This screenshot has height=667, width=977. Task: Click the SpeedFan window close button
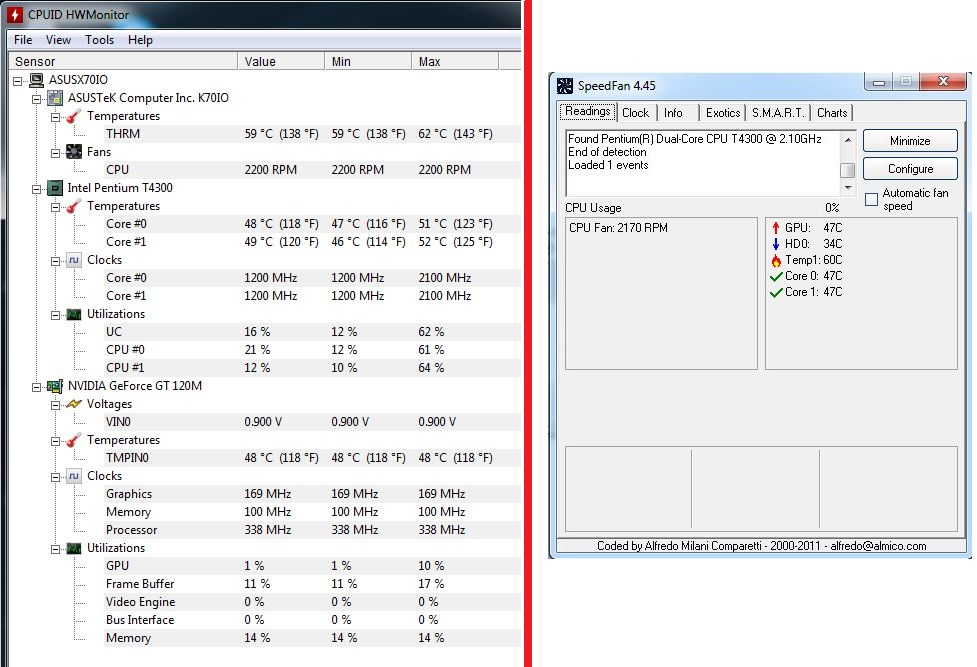(943, 82)
